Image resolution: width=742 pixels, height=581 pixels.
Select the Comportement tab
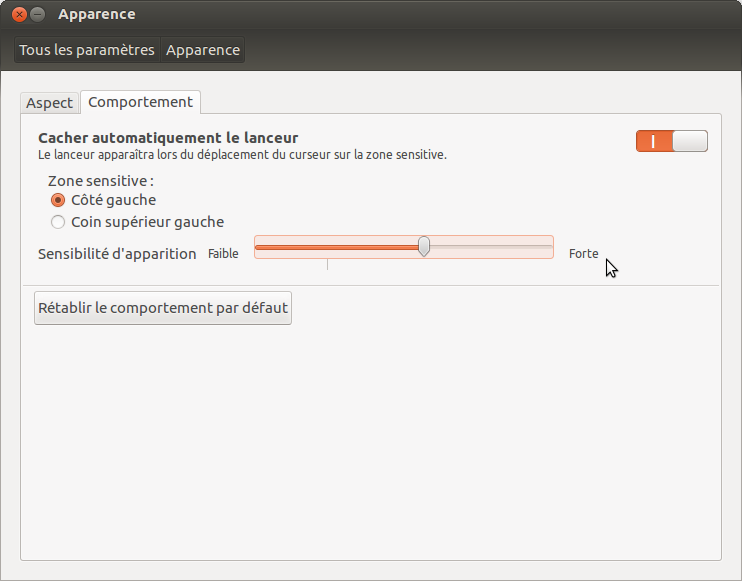click(x=140, y=102)
